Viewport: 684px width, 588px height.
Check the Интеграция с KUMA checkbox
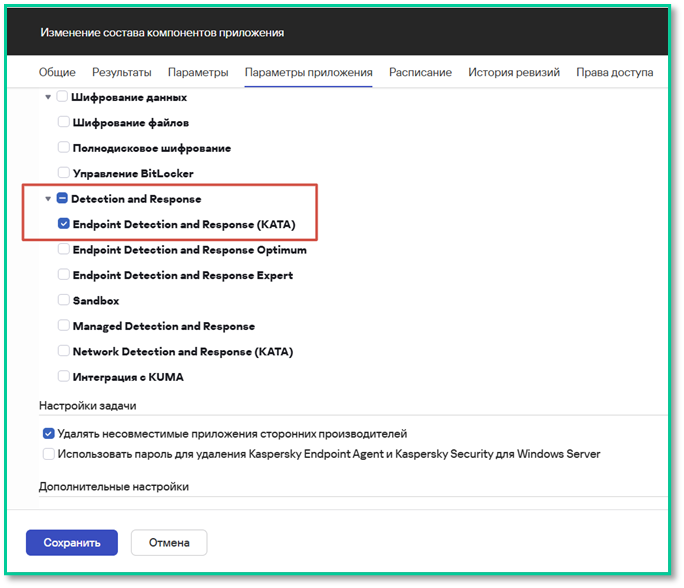coord(64,376)
